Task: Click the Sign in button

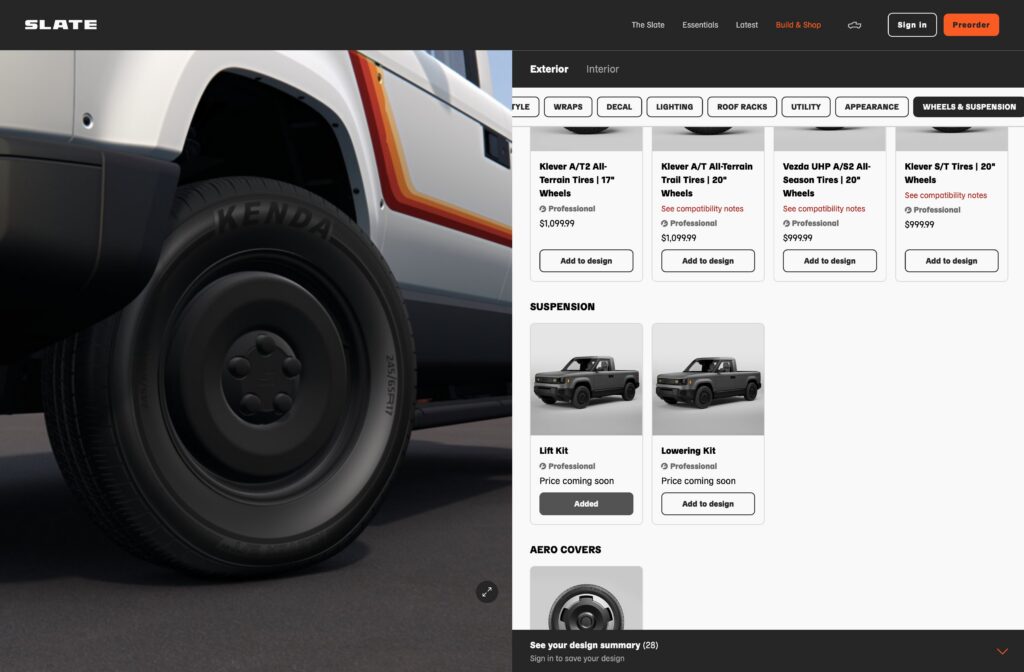Action: (912, 25)
